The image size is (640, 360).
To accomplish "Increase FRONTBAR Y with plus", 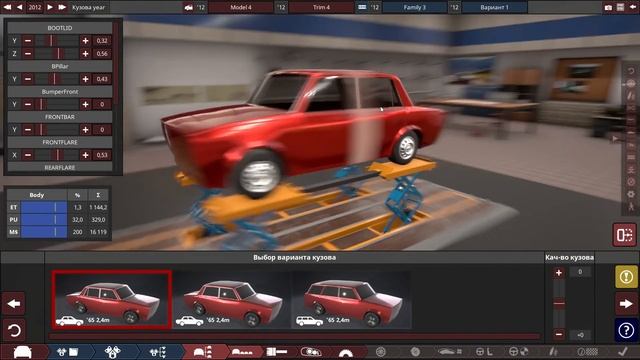I will click(x=85, y=130).
